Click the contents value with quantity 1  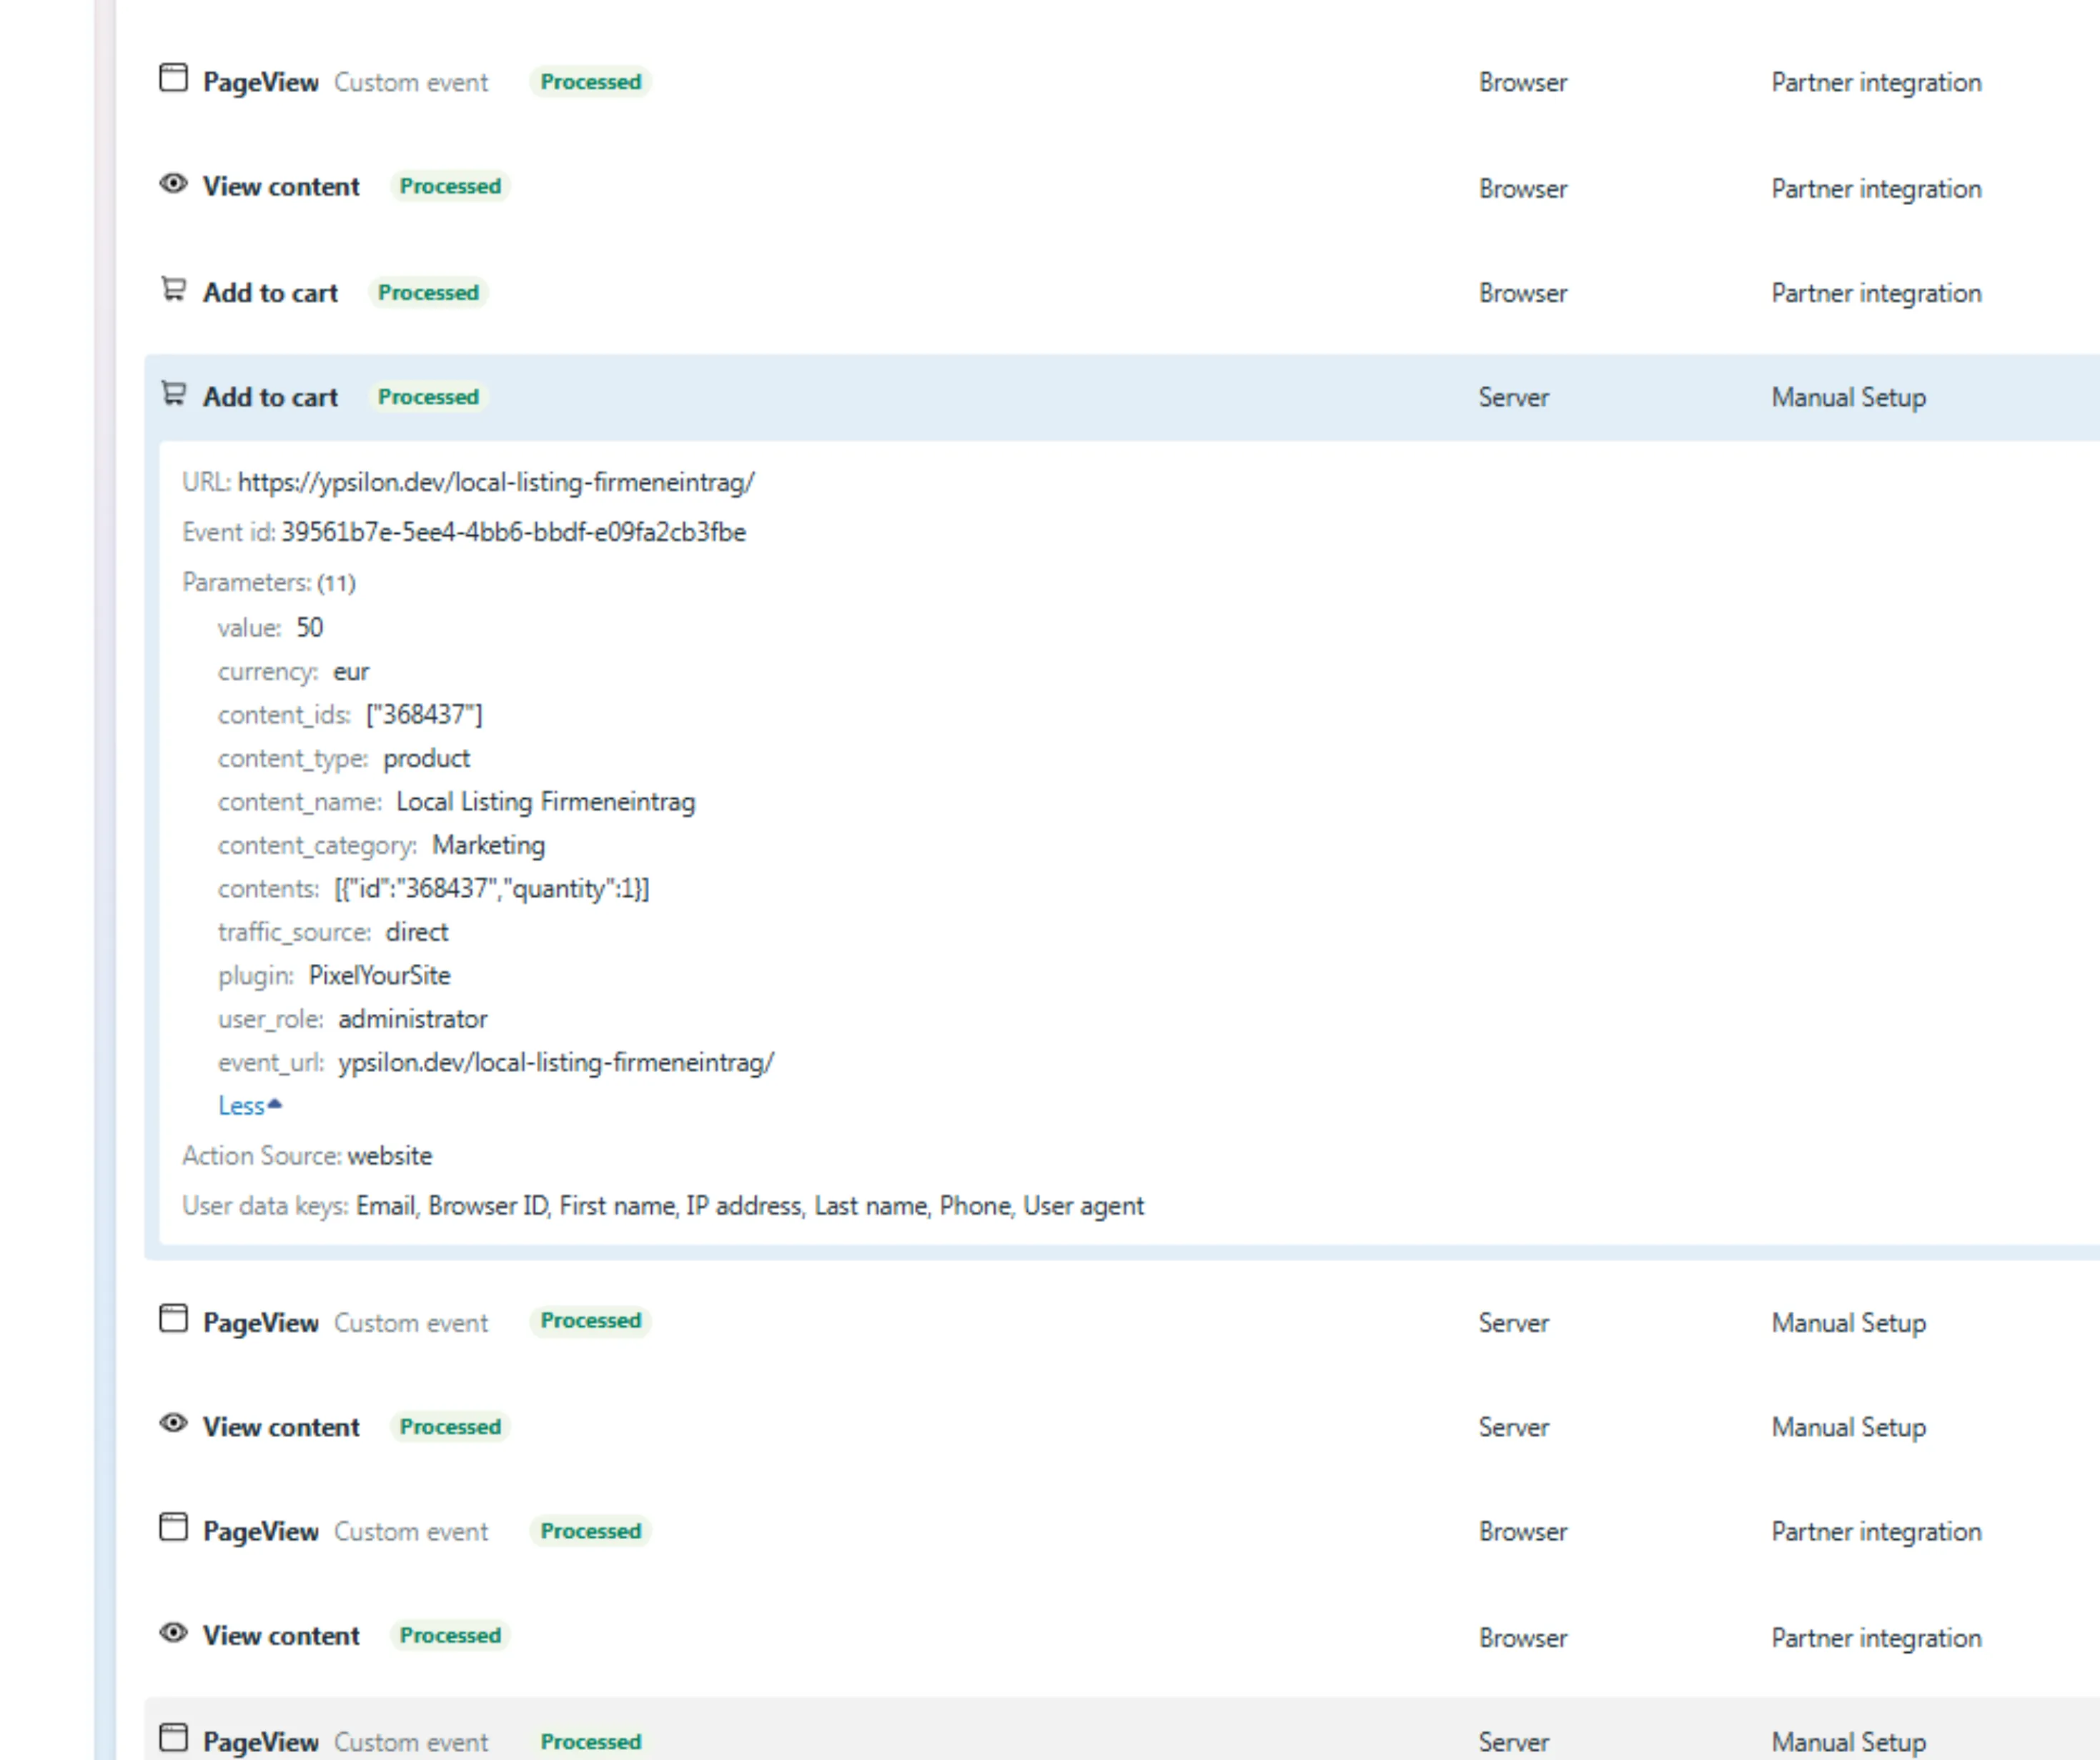click(491, 889)
